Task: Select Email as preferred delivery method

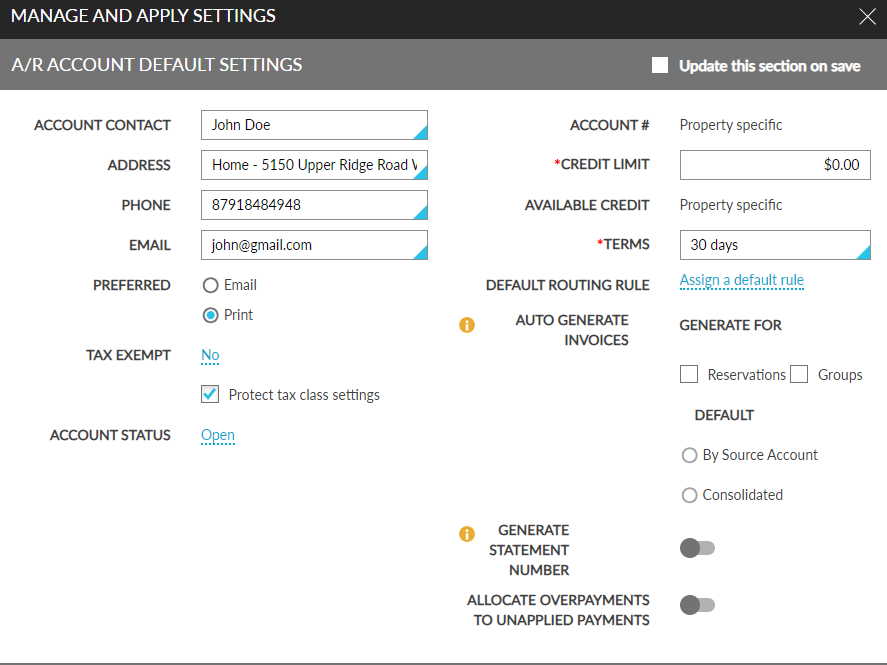Action: [210, 284]
